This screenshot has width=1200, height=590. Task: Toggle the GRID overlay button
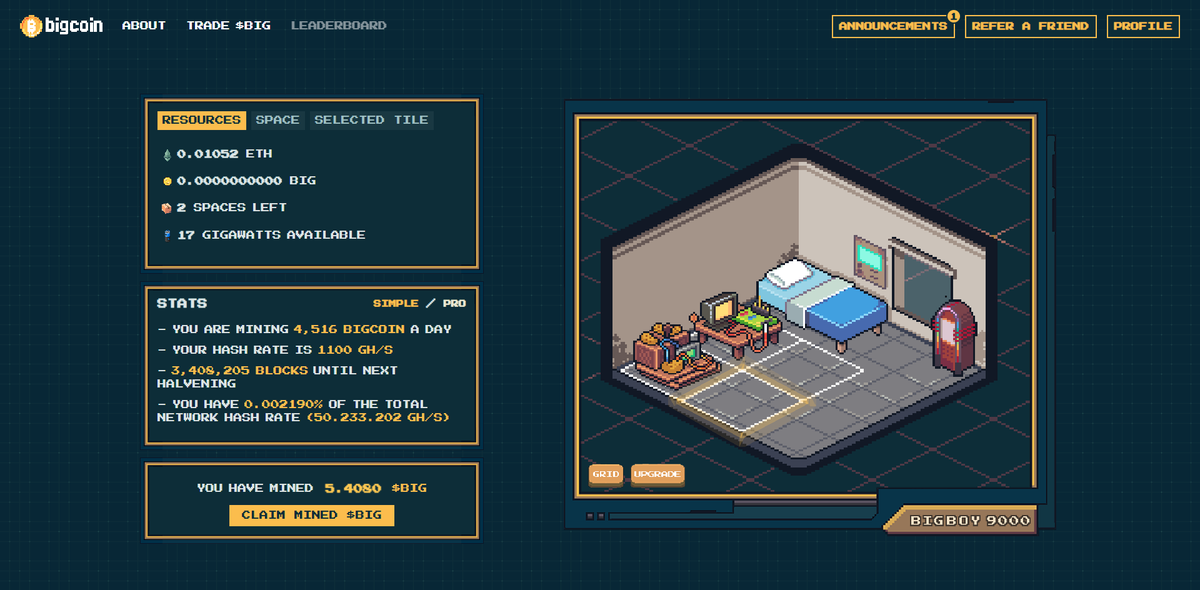[x=606, y=474]
